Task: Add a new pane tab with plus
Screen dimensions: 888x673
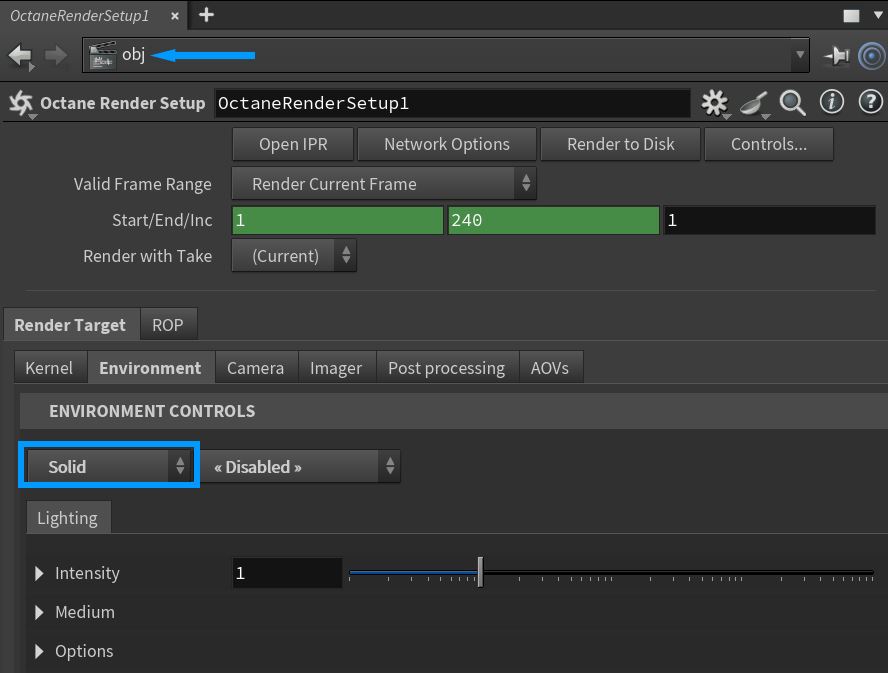Action: 206,15
